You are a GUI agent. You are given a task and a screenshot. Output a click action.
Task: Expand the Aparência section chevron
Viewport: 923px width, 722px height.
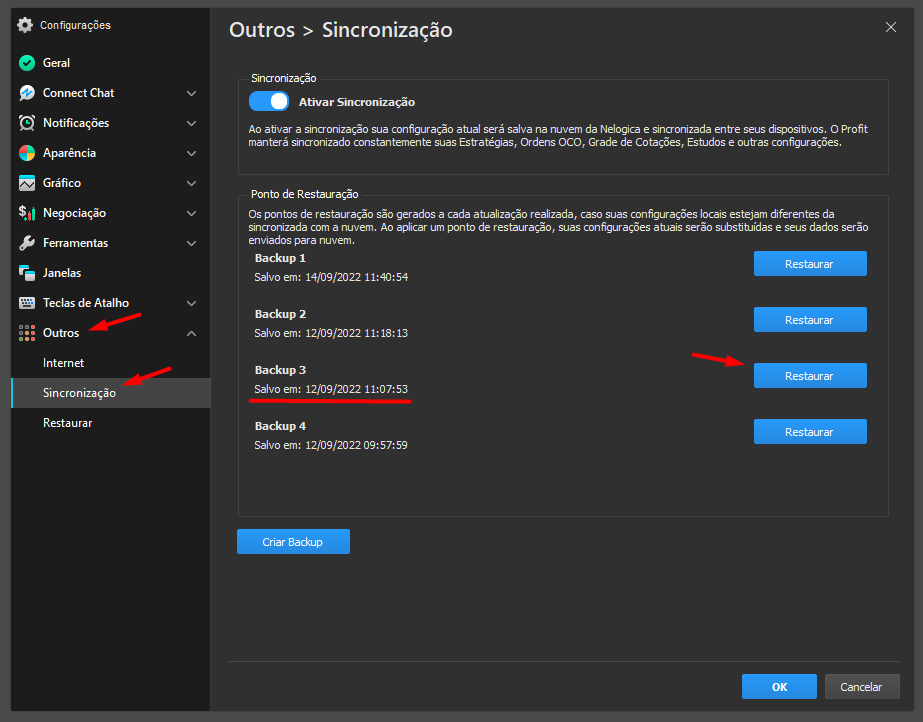tap(191, 153)
